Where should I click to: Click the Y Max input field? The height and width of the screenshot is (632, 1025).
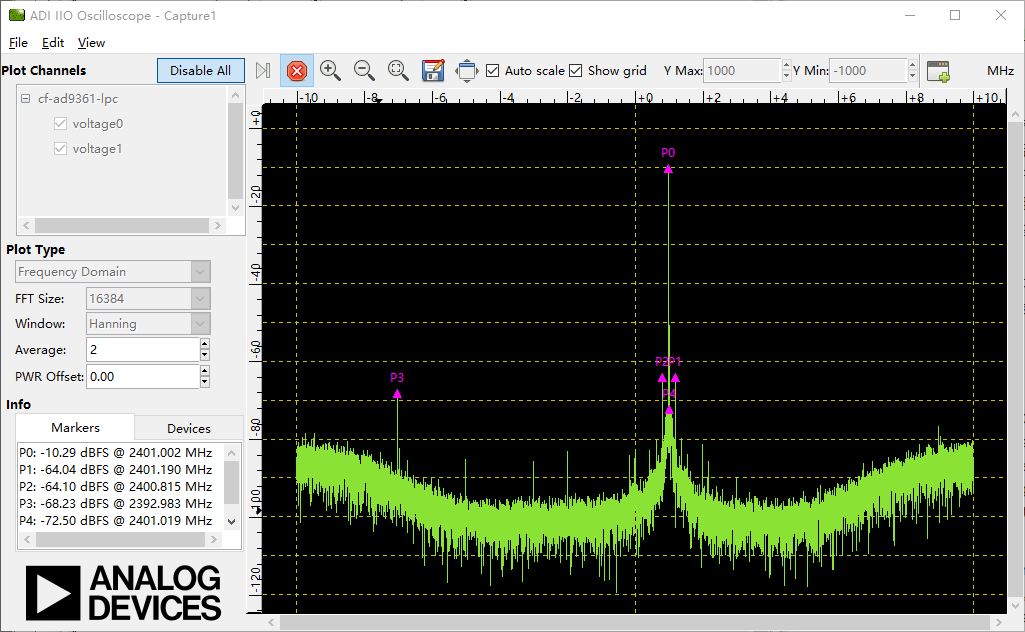(742, 71)
